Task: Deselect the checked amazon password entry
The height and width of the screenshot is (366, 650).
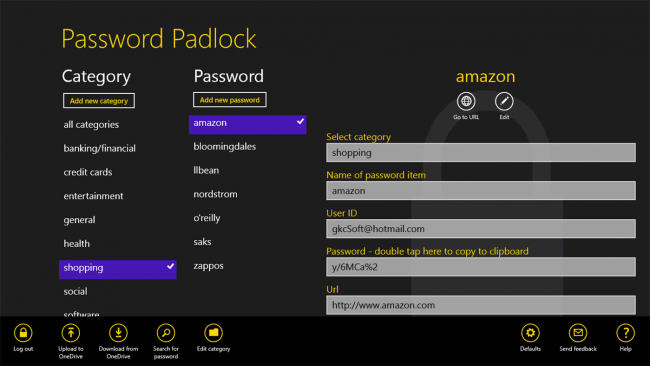Action: coord(247,124)
